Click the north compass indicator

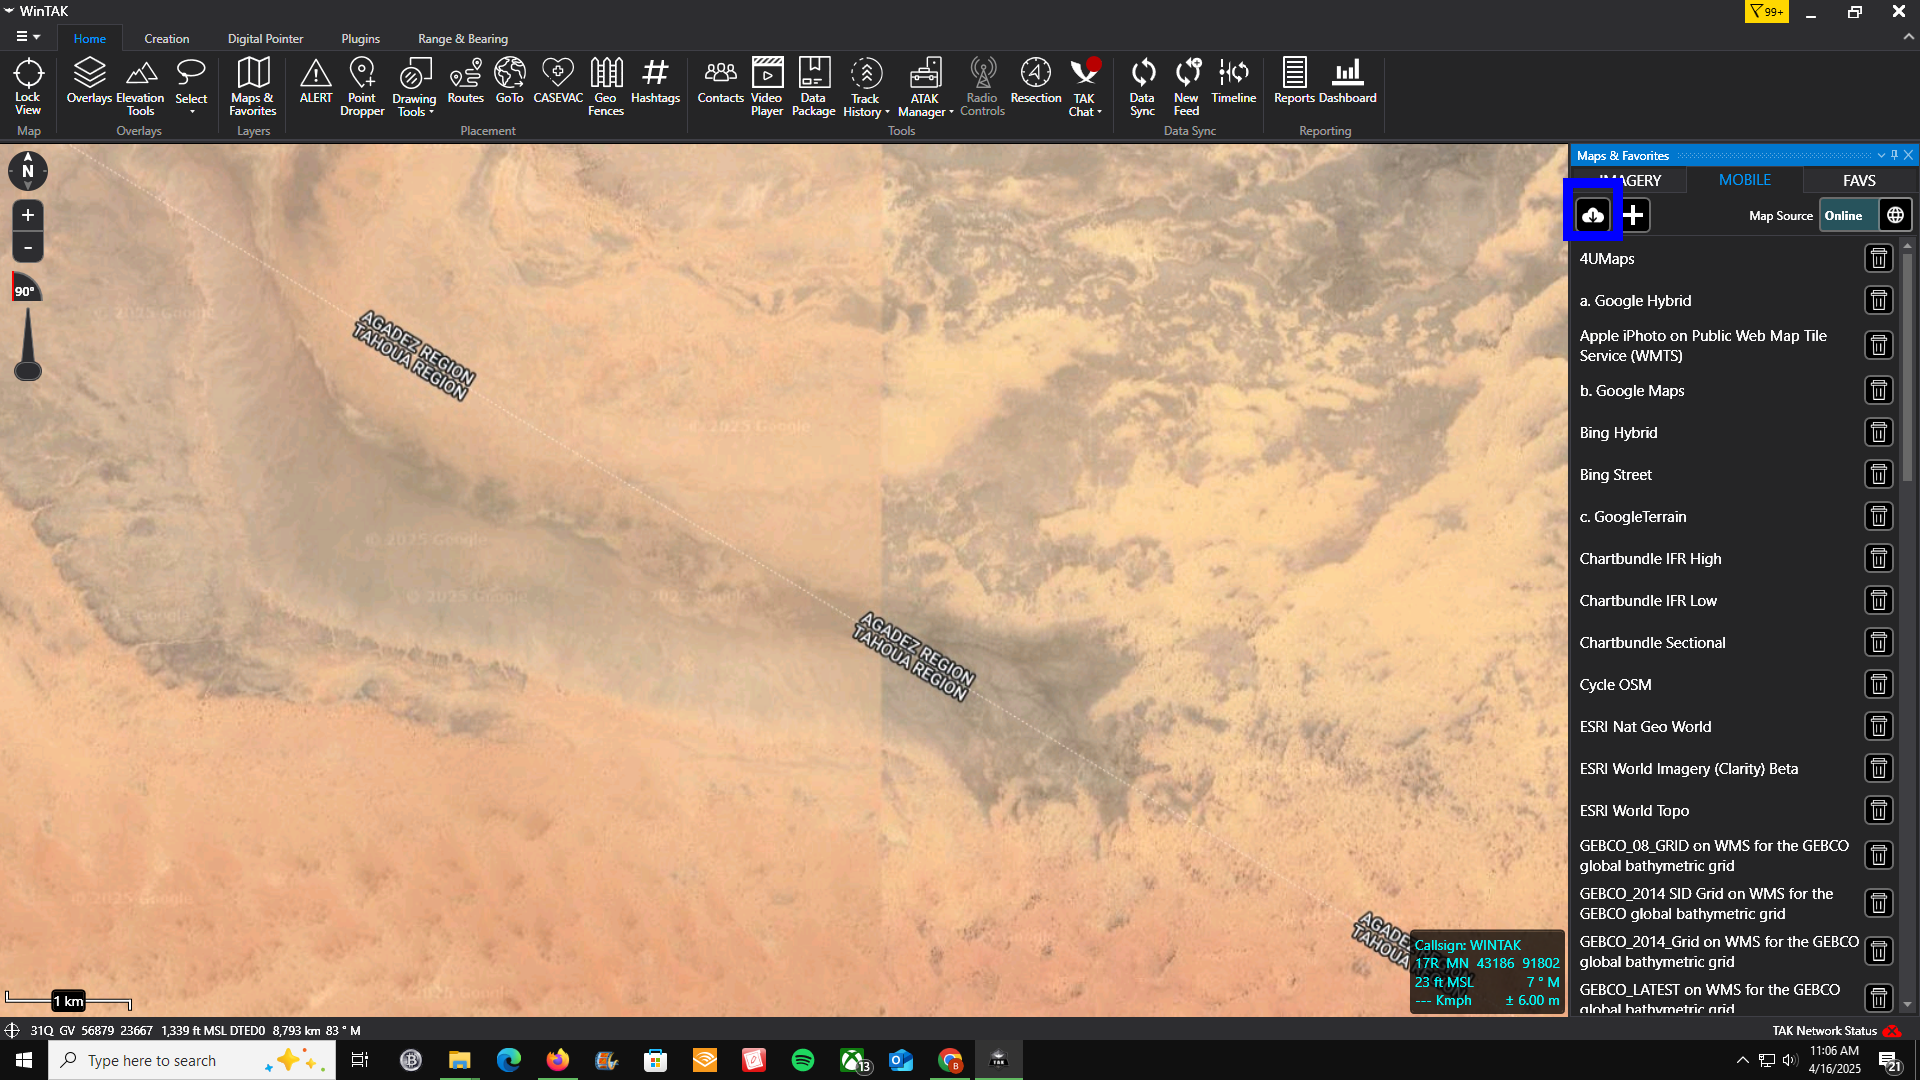tap(28, 170)
